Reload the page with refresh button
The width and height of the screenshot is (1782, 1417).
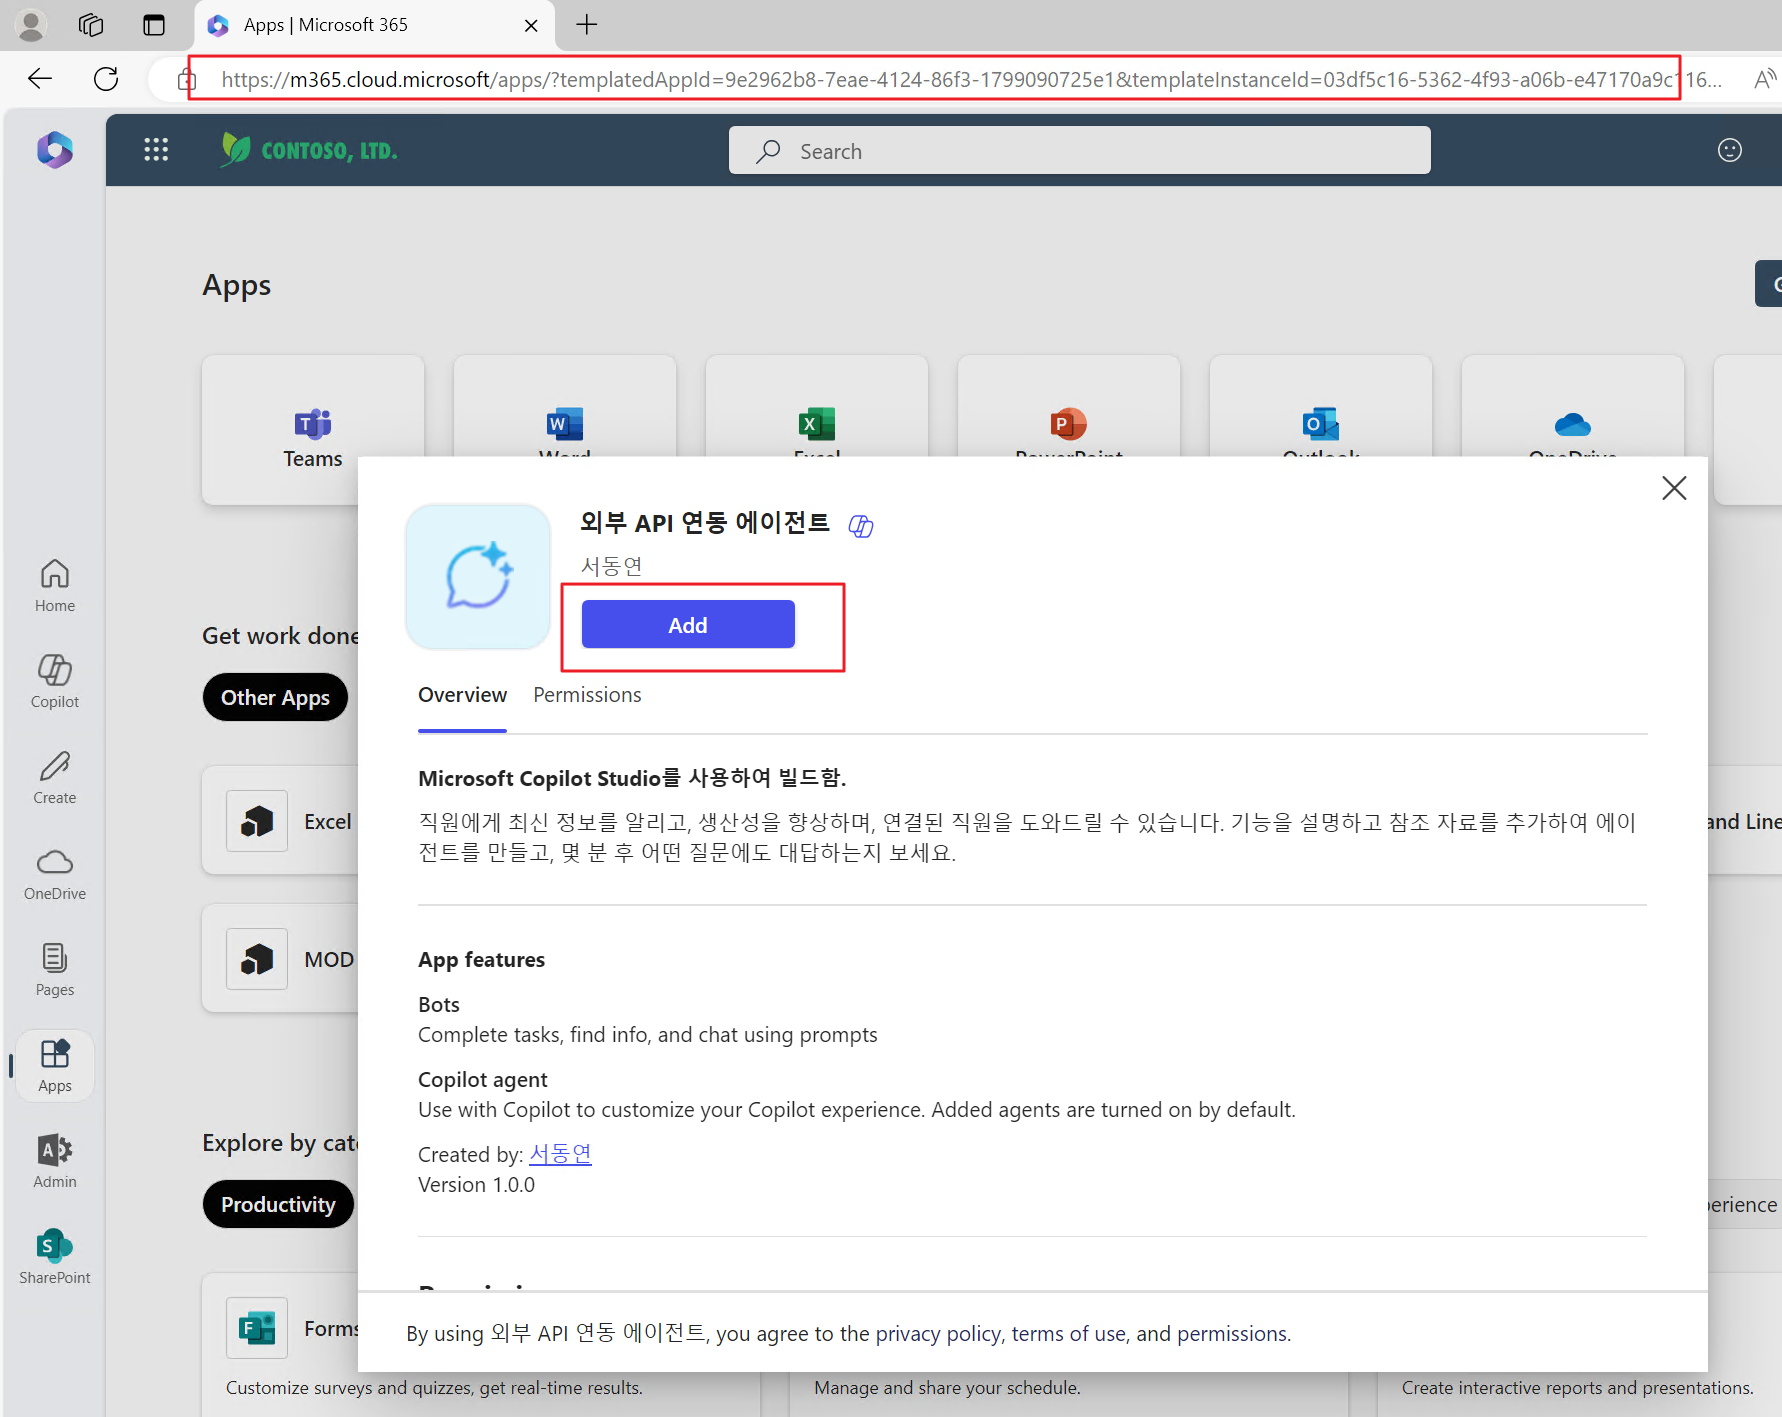point(106,79)
